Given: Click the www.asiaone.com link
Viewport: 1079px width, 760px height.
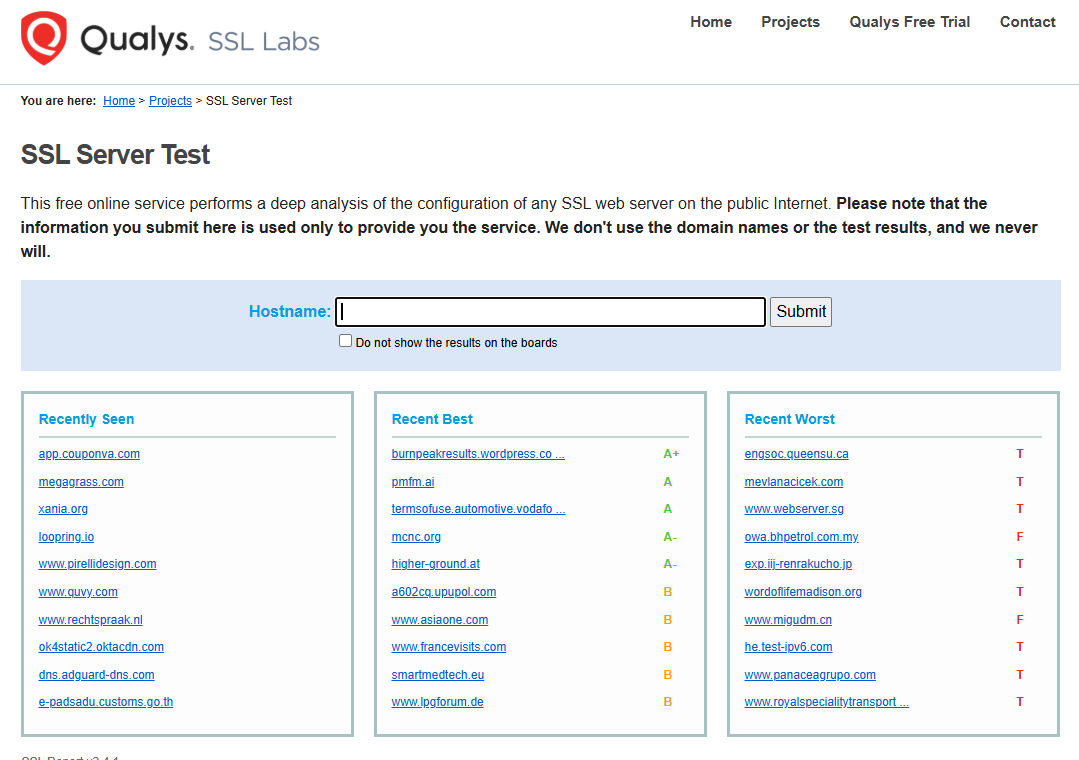Looking at the screenshot, I should 440,620.
